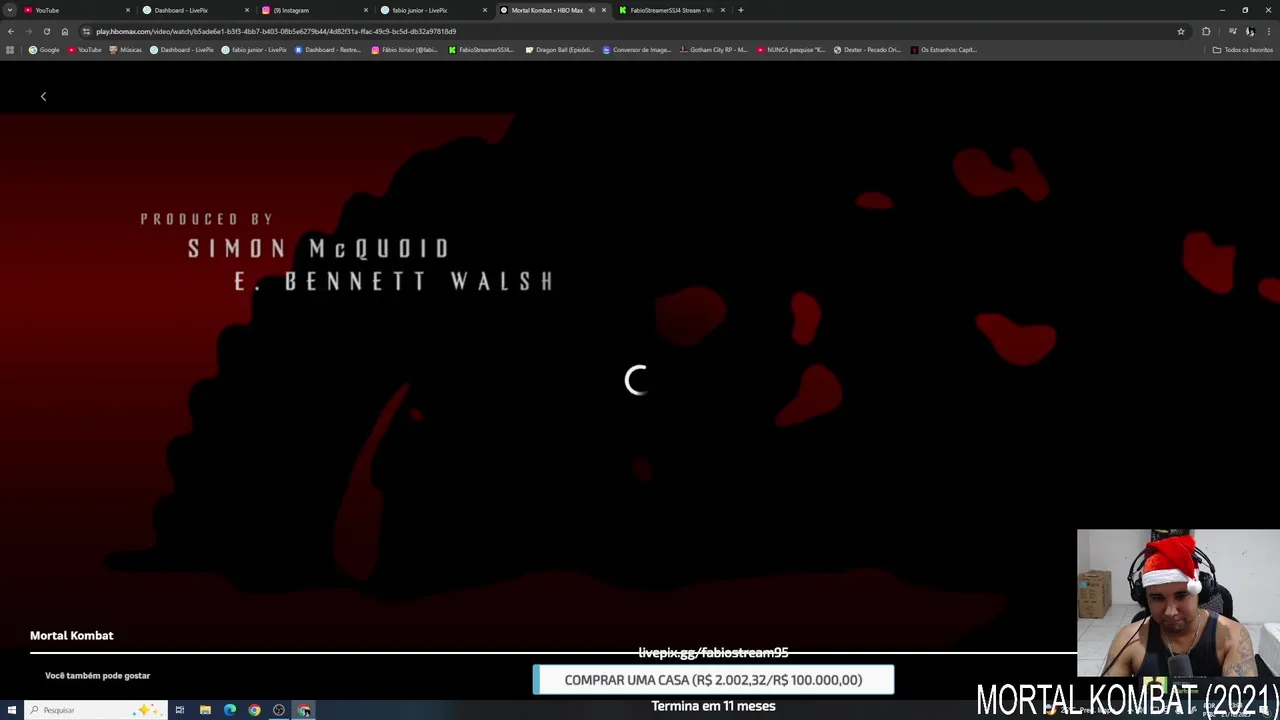1280x720 pixels.
Task: Click the Pesquisar taskbar search box
Action: tap(95, 710)
